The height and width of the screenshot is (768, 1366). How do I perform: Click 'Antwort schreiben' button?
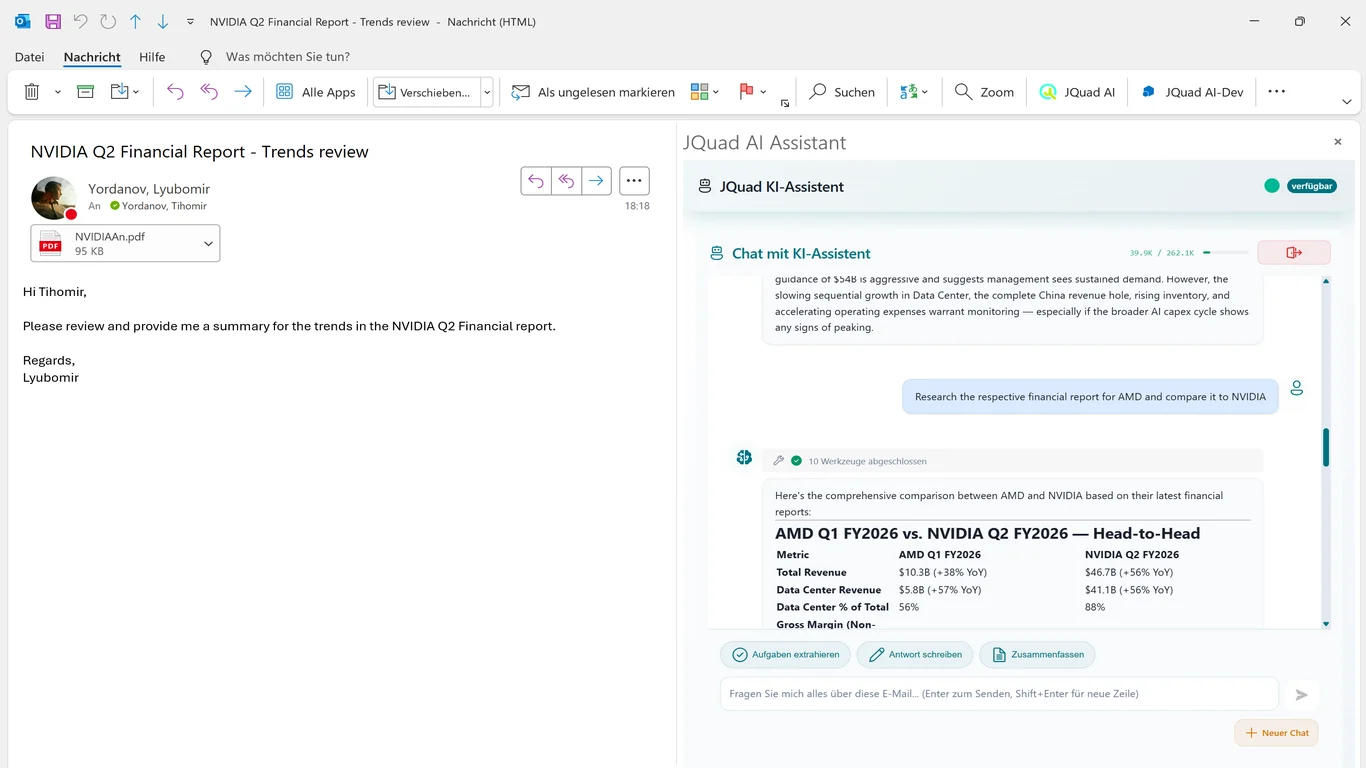point(915,655)
